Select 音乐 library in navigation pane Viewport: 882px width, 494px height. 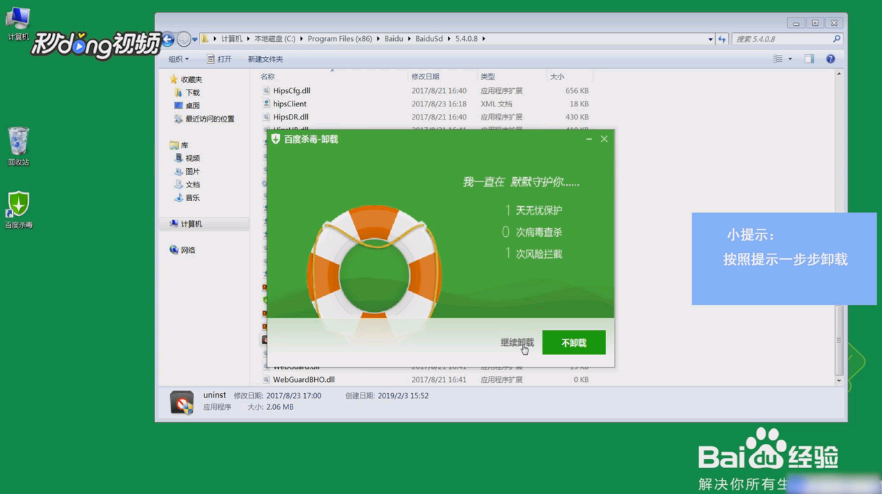192,197
